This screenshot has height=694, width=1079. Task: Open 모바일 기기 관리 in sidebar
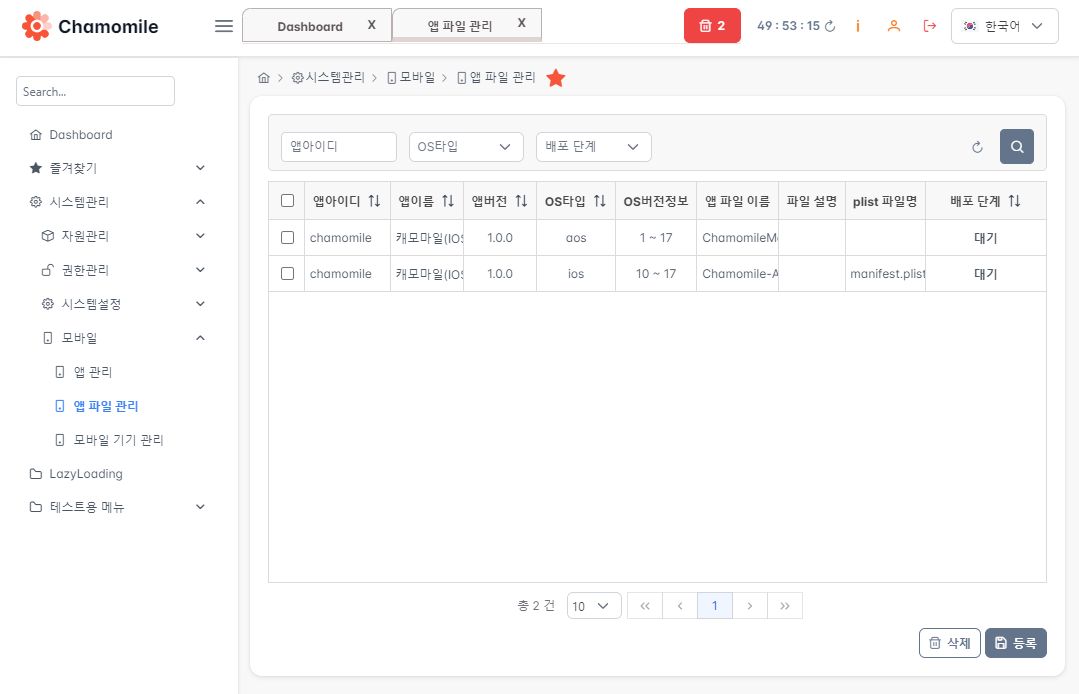(118, 440)
